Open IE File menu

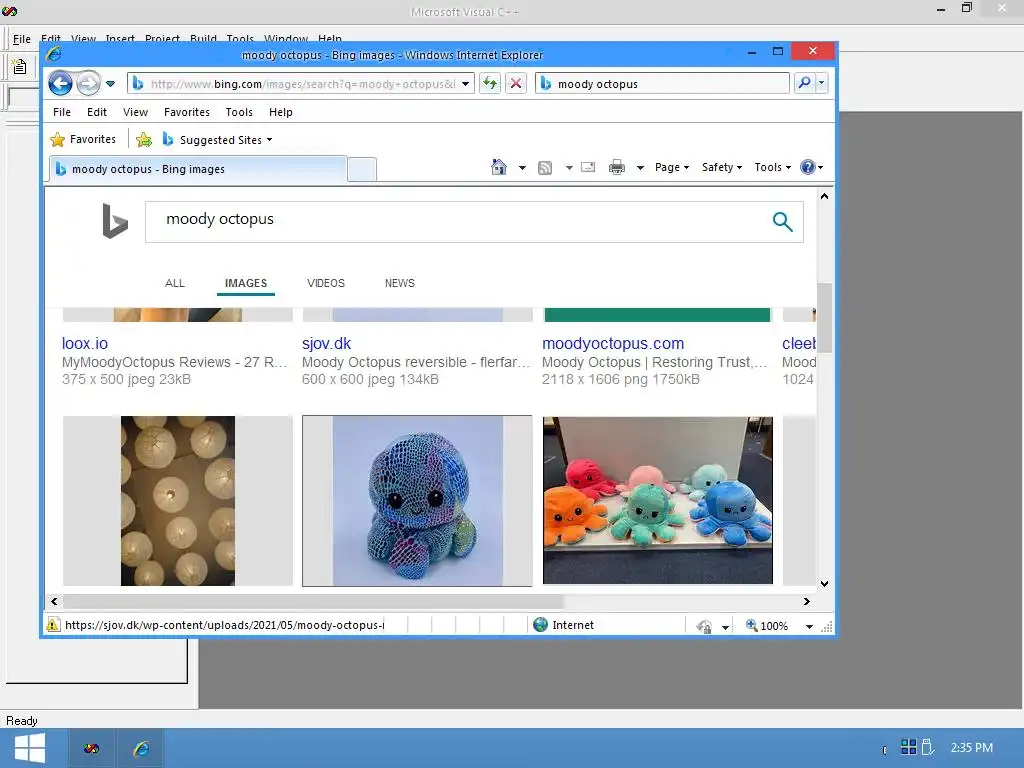point(62,112)
